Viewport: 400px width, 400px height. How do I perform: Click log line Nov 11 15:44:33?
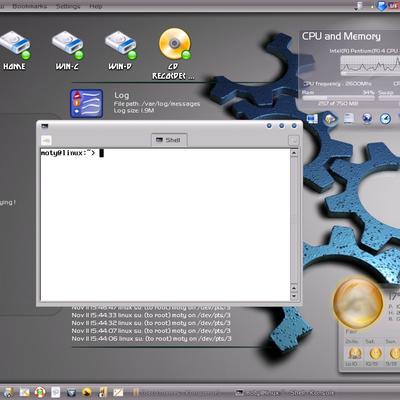tap(151, 315)
